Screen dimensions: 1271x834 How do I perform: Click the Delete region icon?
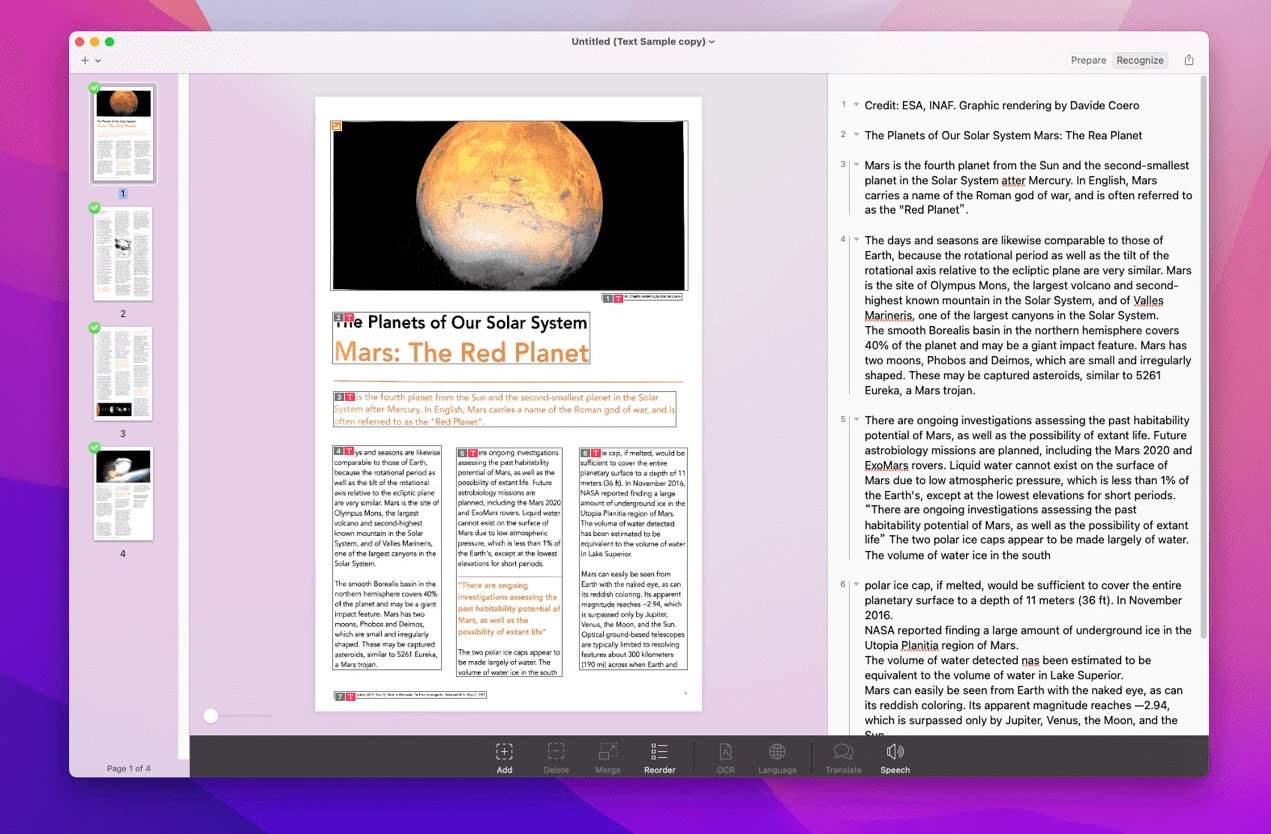(556, 752)
